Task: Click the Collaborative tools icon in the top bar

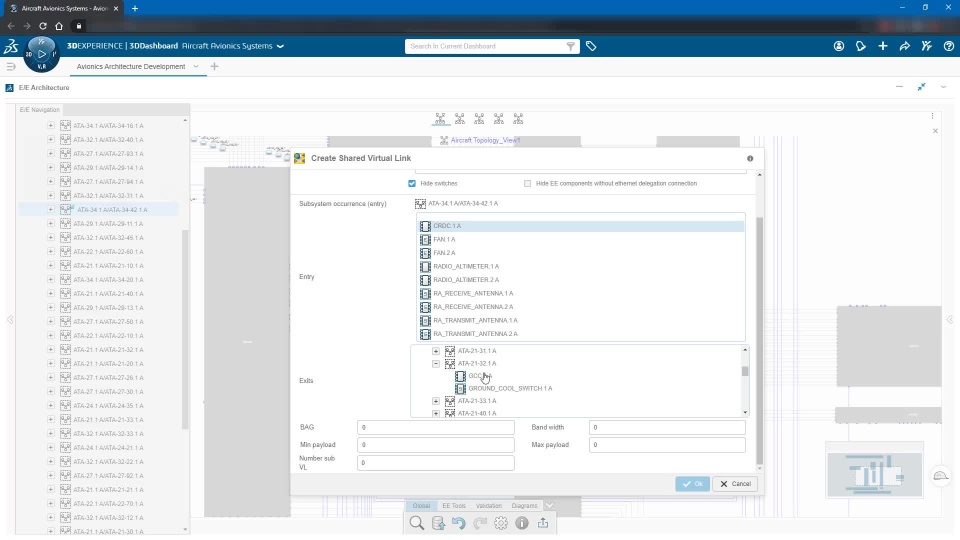Action: coord(926,46)
